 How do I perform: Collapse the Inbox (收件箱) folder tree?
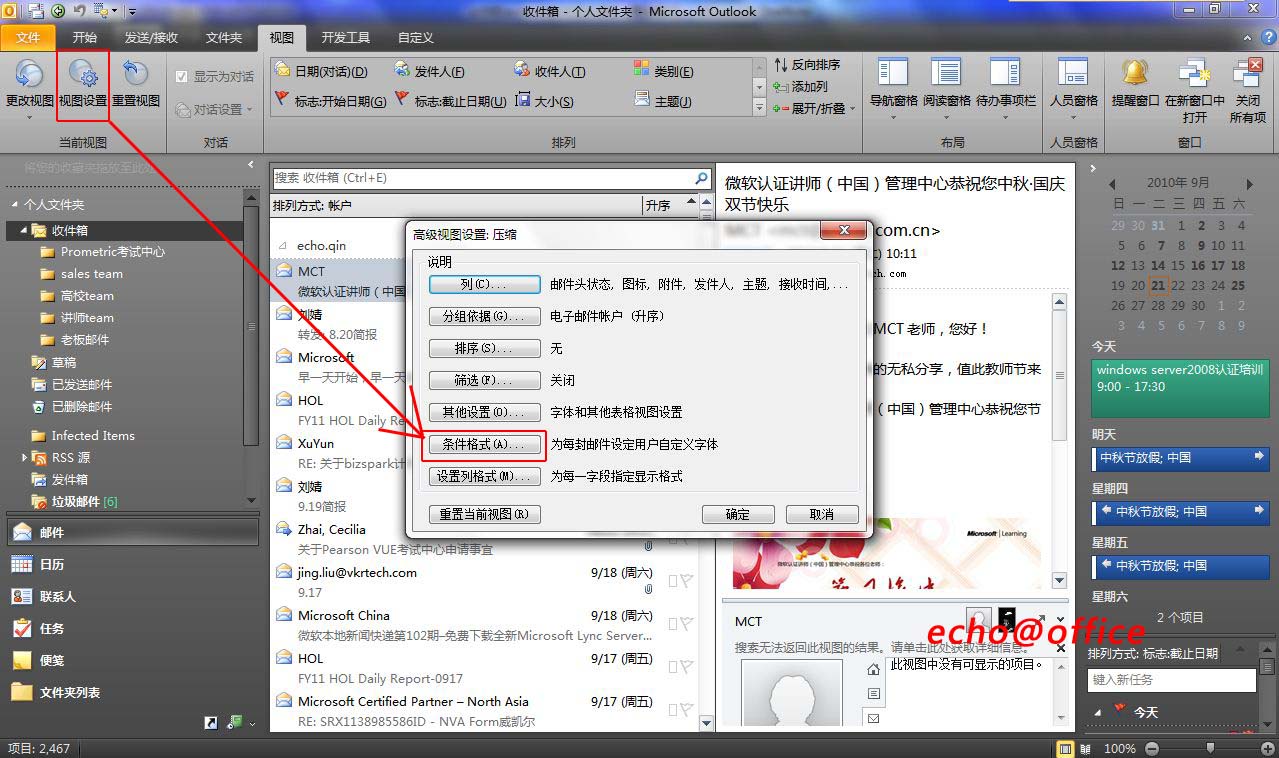tap(24, 230)
